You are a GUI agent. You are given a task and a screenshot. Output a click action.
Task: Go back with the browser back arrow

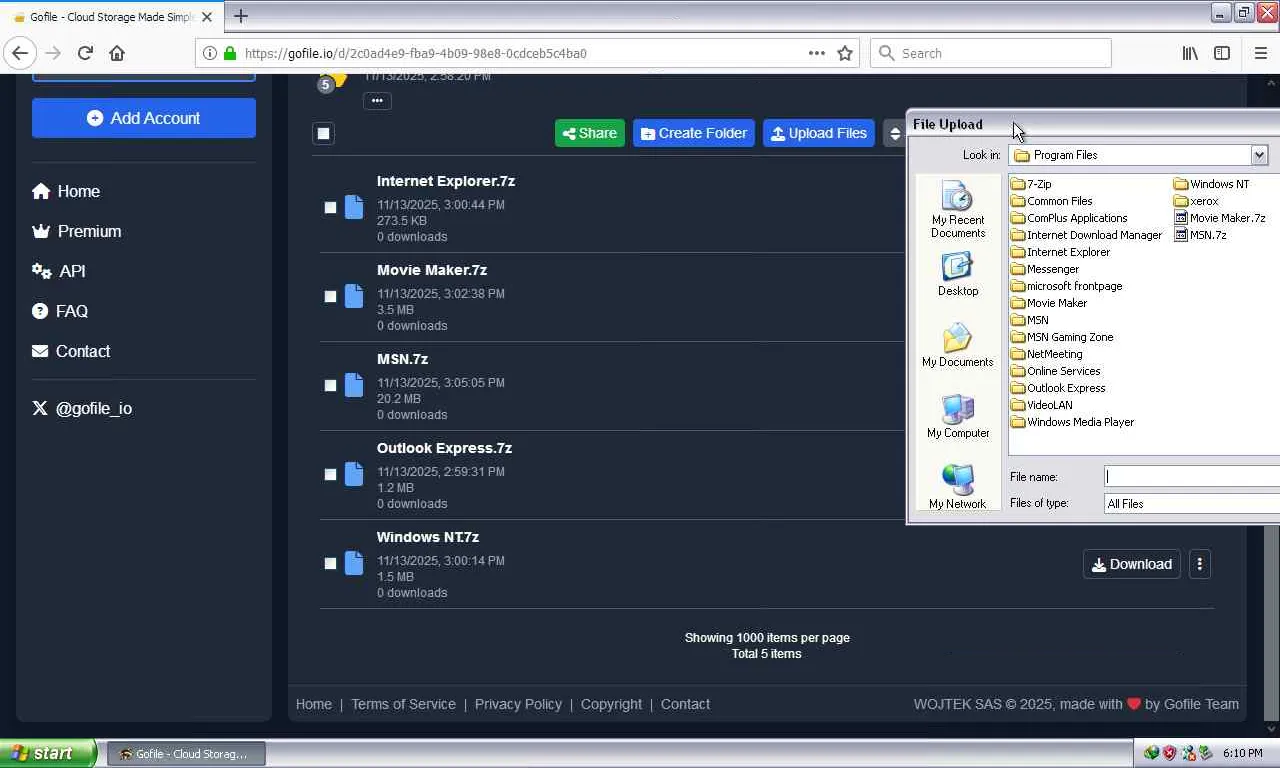[x=20, y=53]
